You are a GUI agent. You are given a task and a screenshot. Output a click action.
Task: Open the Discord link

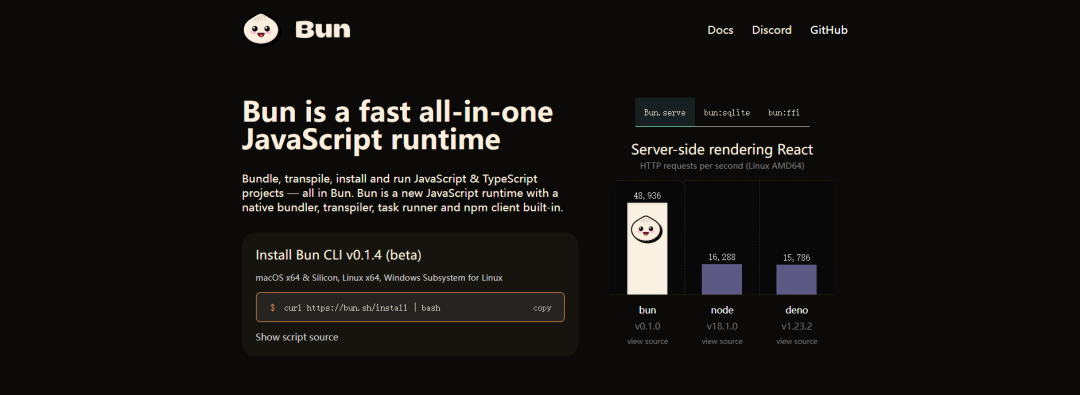[x=771, y=30]
